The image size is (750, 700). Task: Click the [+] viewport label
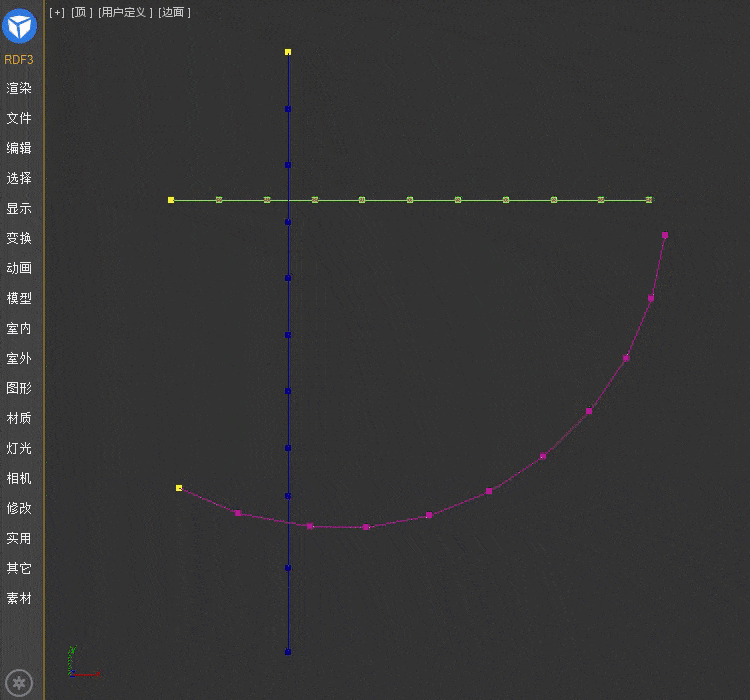click(57, 12)
